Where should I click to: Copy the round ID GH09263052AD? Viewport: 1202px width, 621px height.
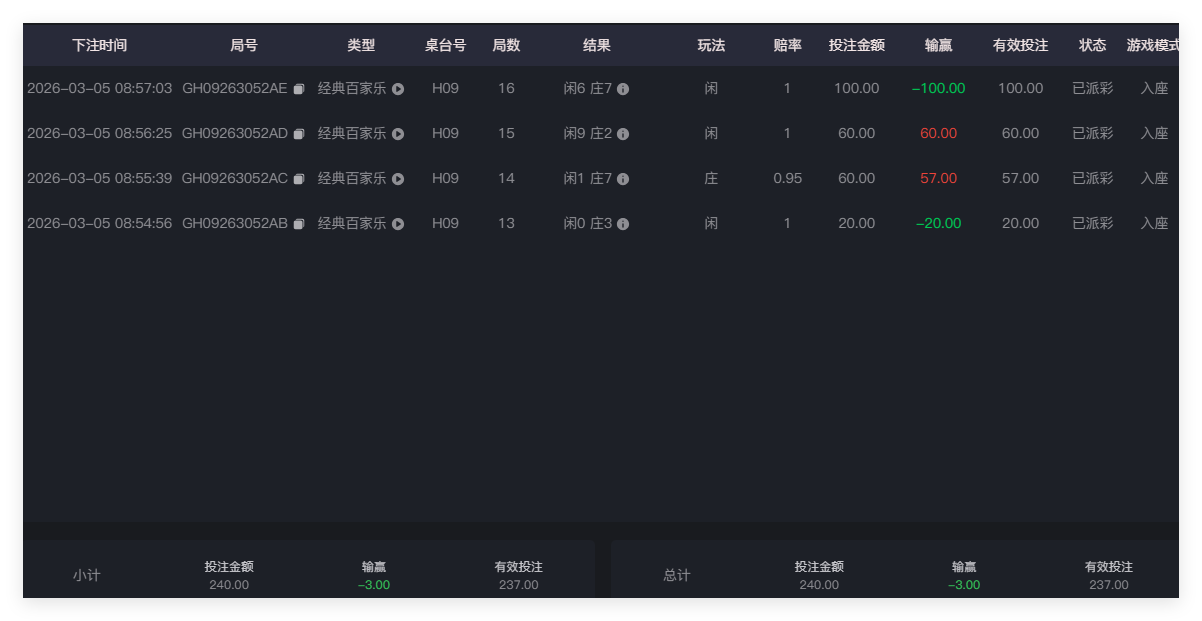pos(298,133)
